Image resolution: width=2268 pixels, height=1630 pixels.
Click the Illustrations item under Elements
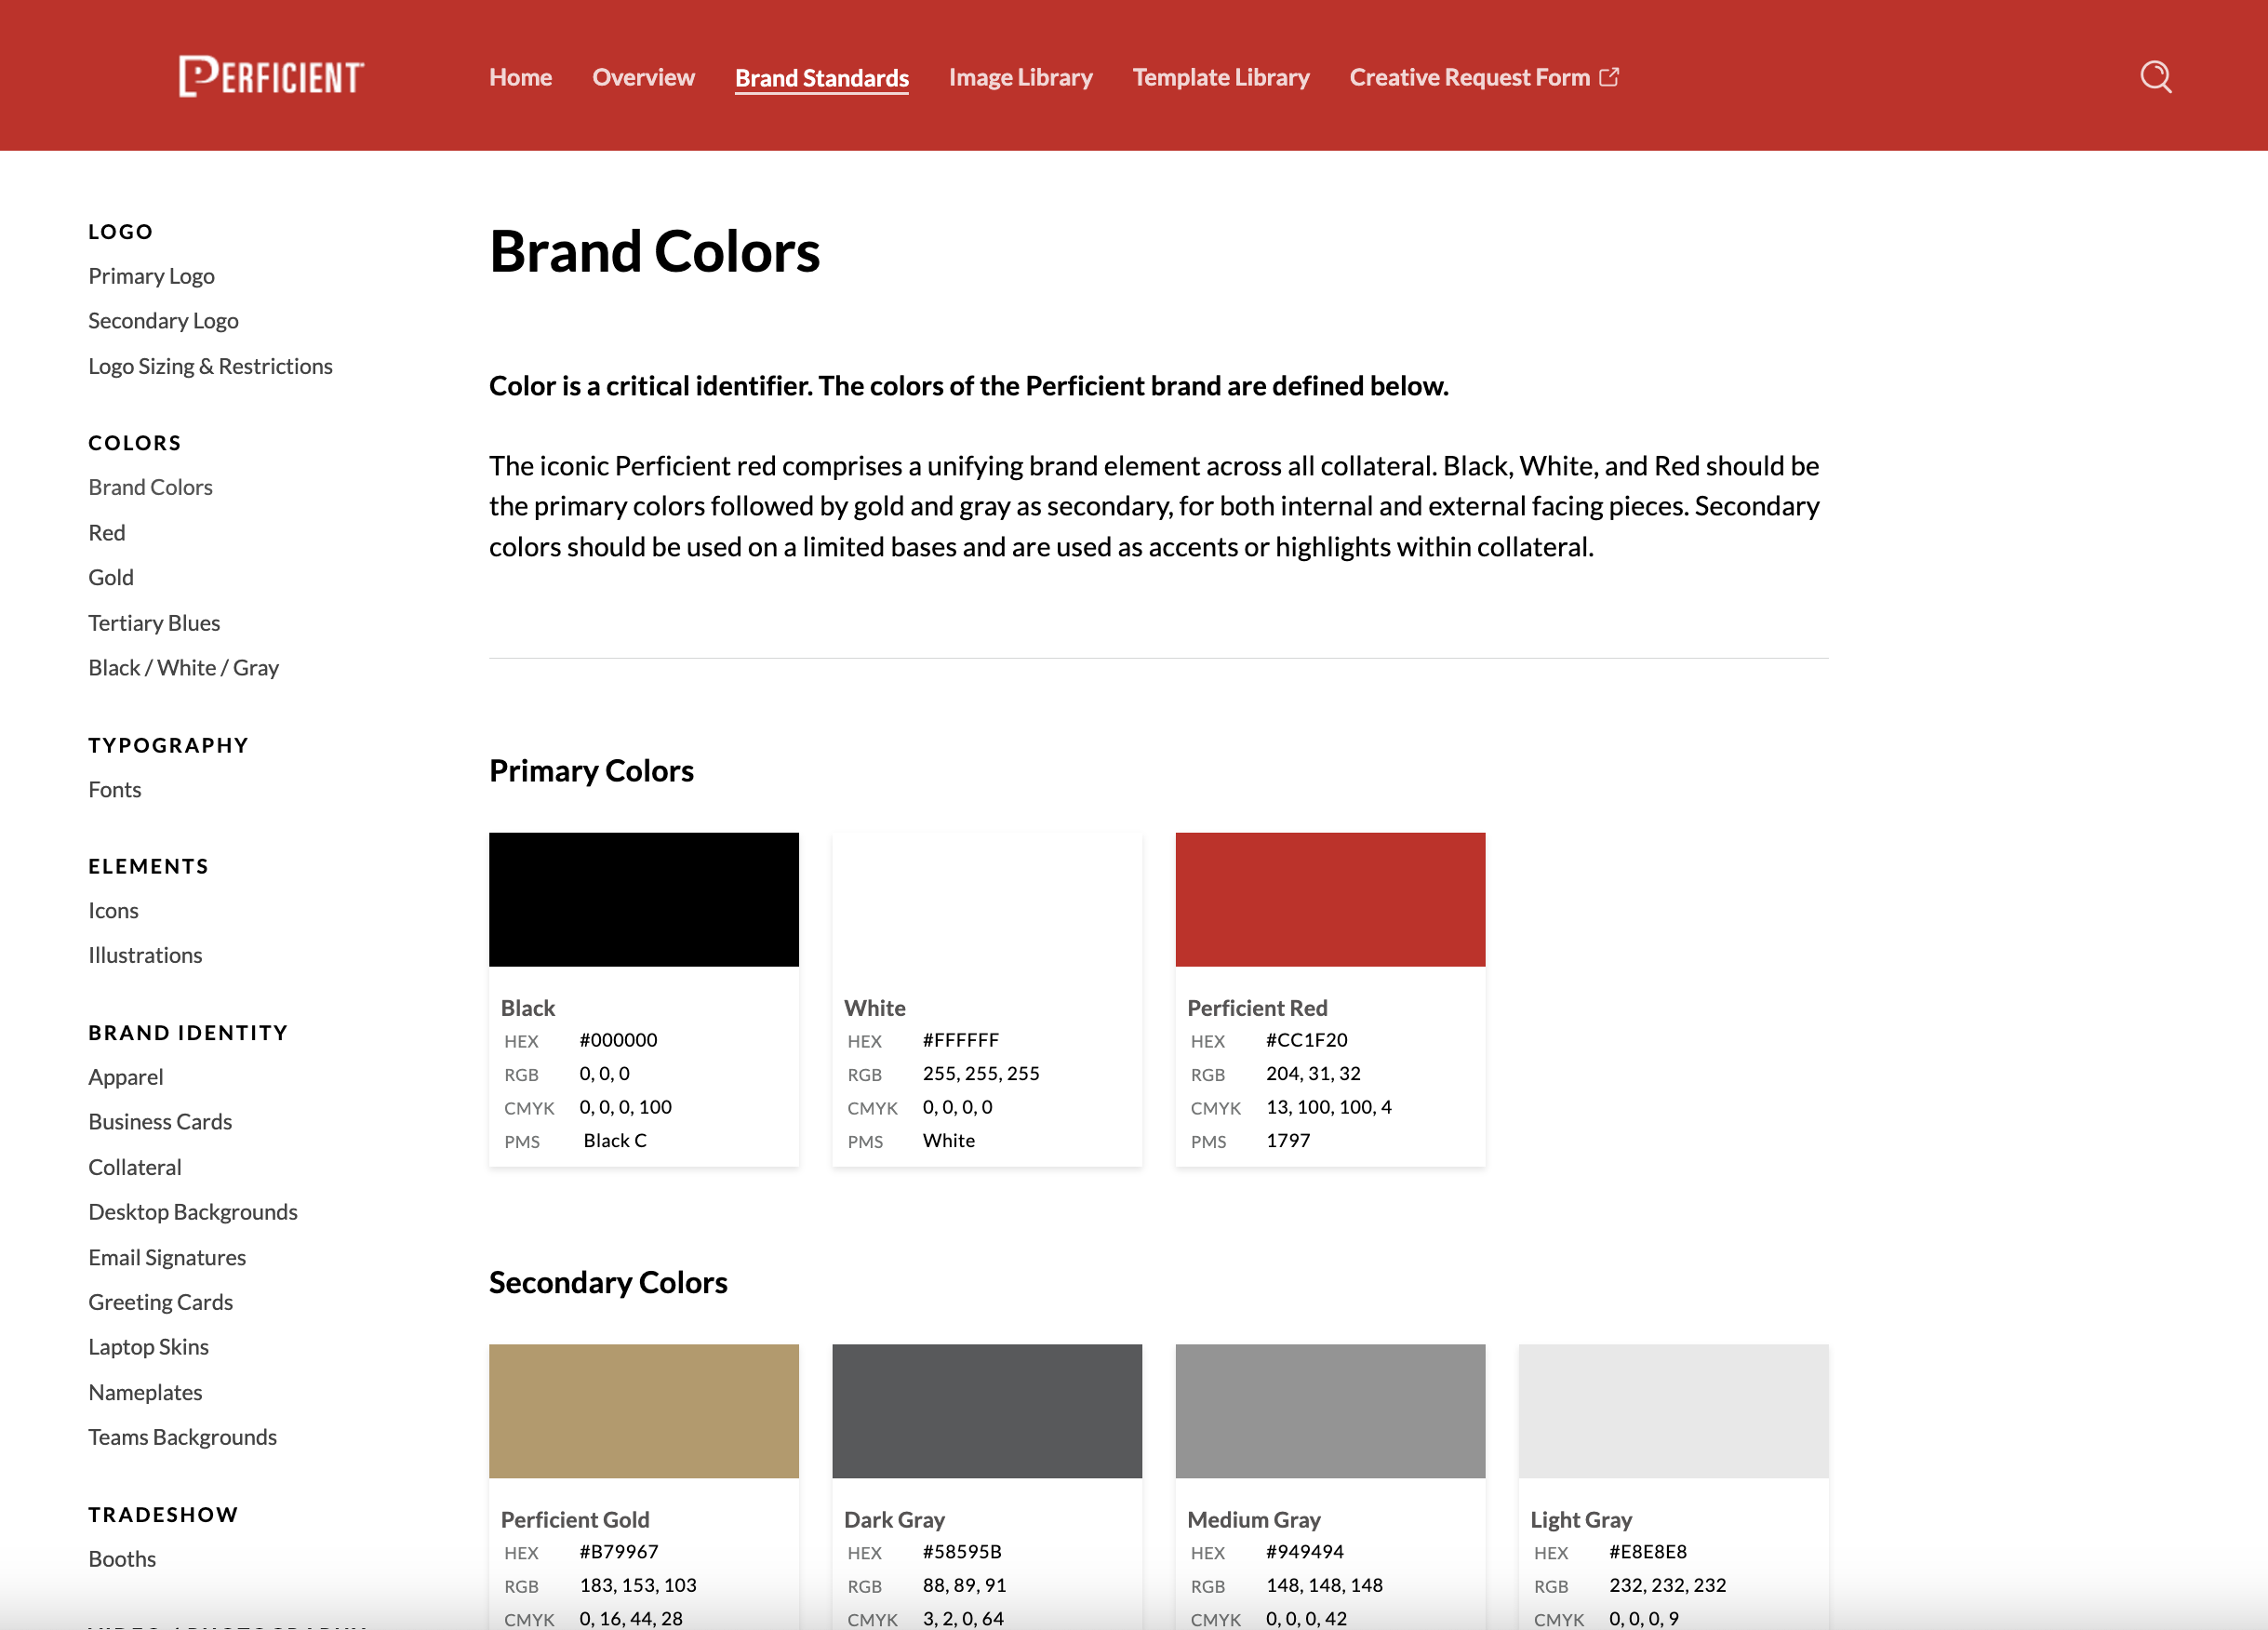(144, 954)
